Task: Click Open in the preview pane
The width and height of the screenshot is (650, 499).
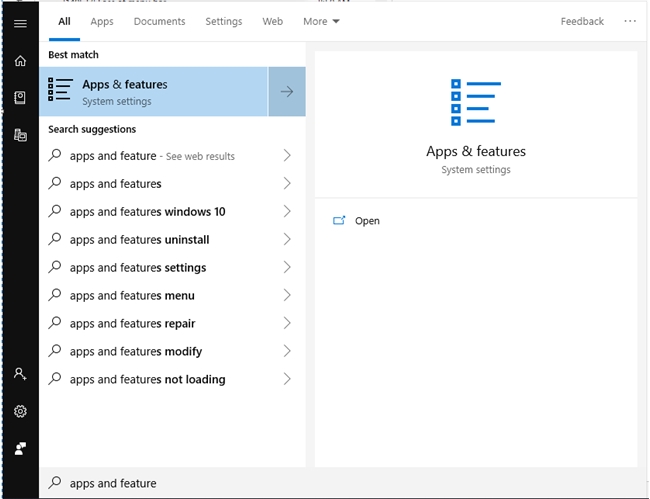Action: pyautogui.click(x=367, y=220)
